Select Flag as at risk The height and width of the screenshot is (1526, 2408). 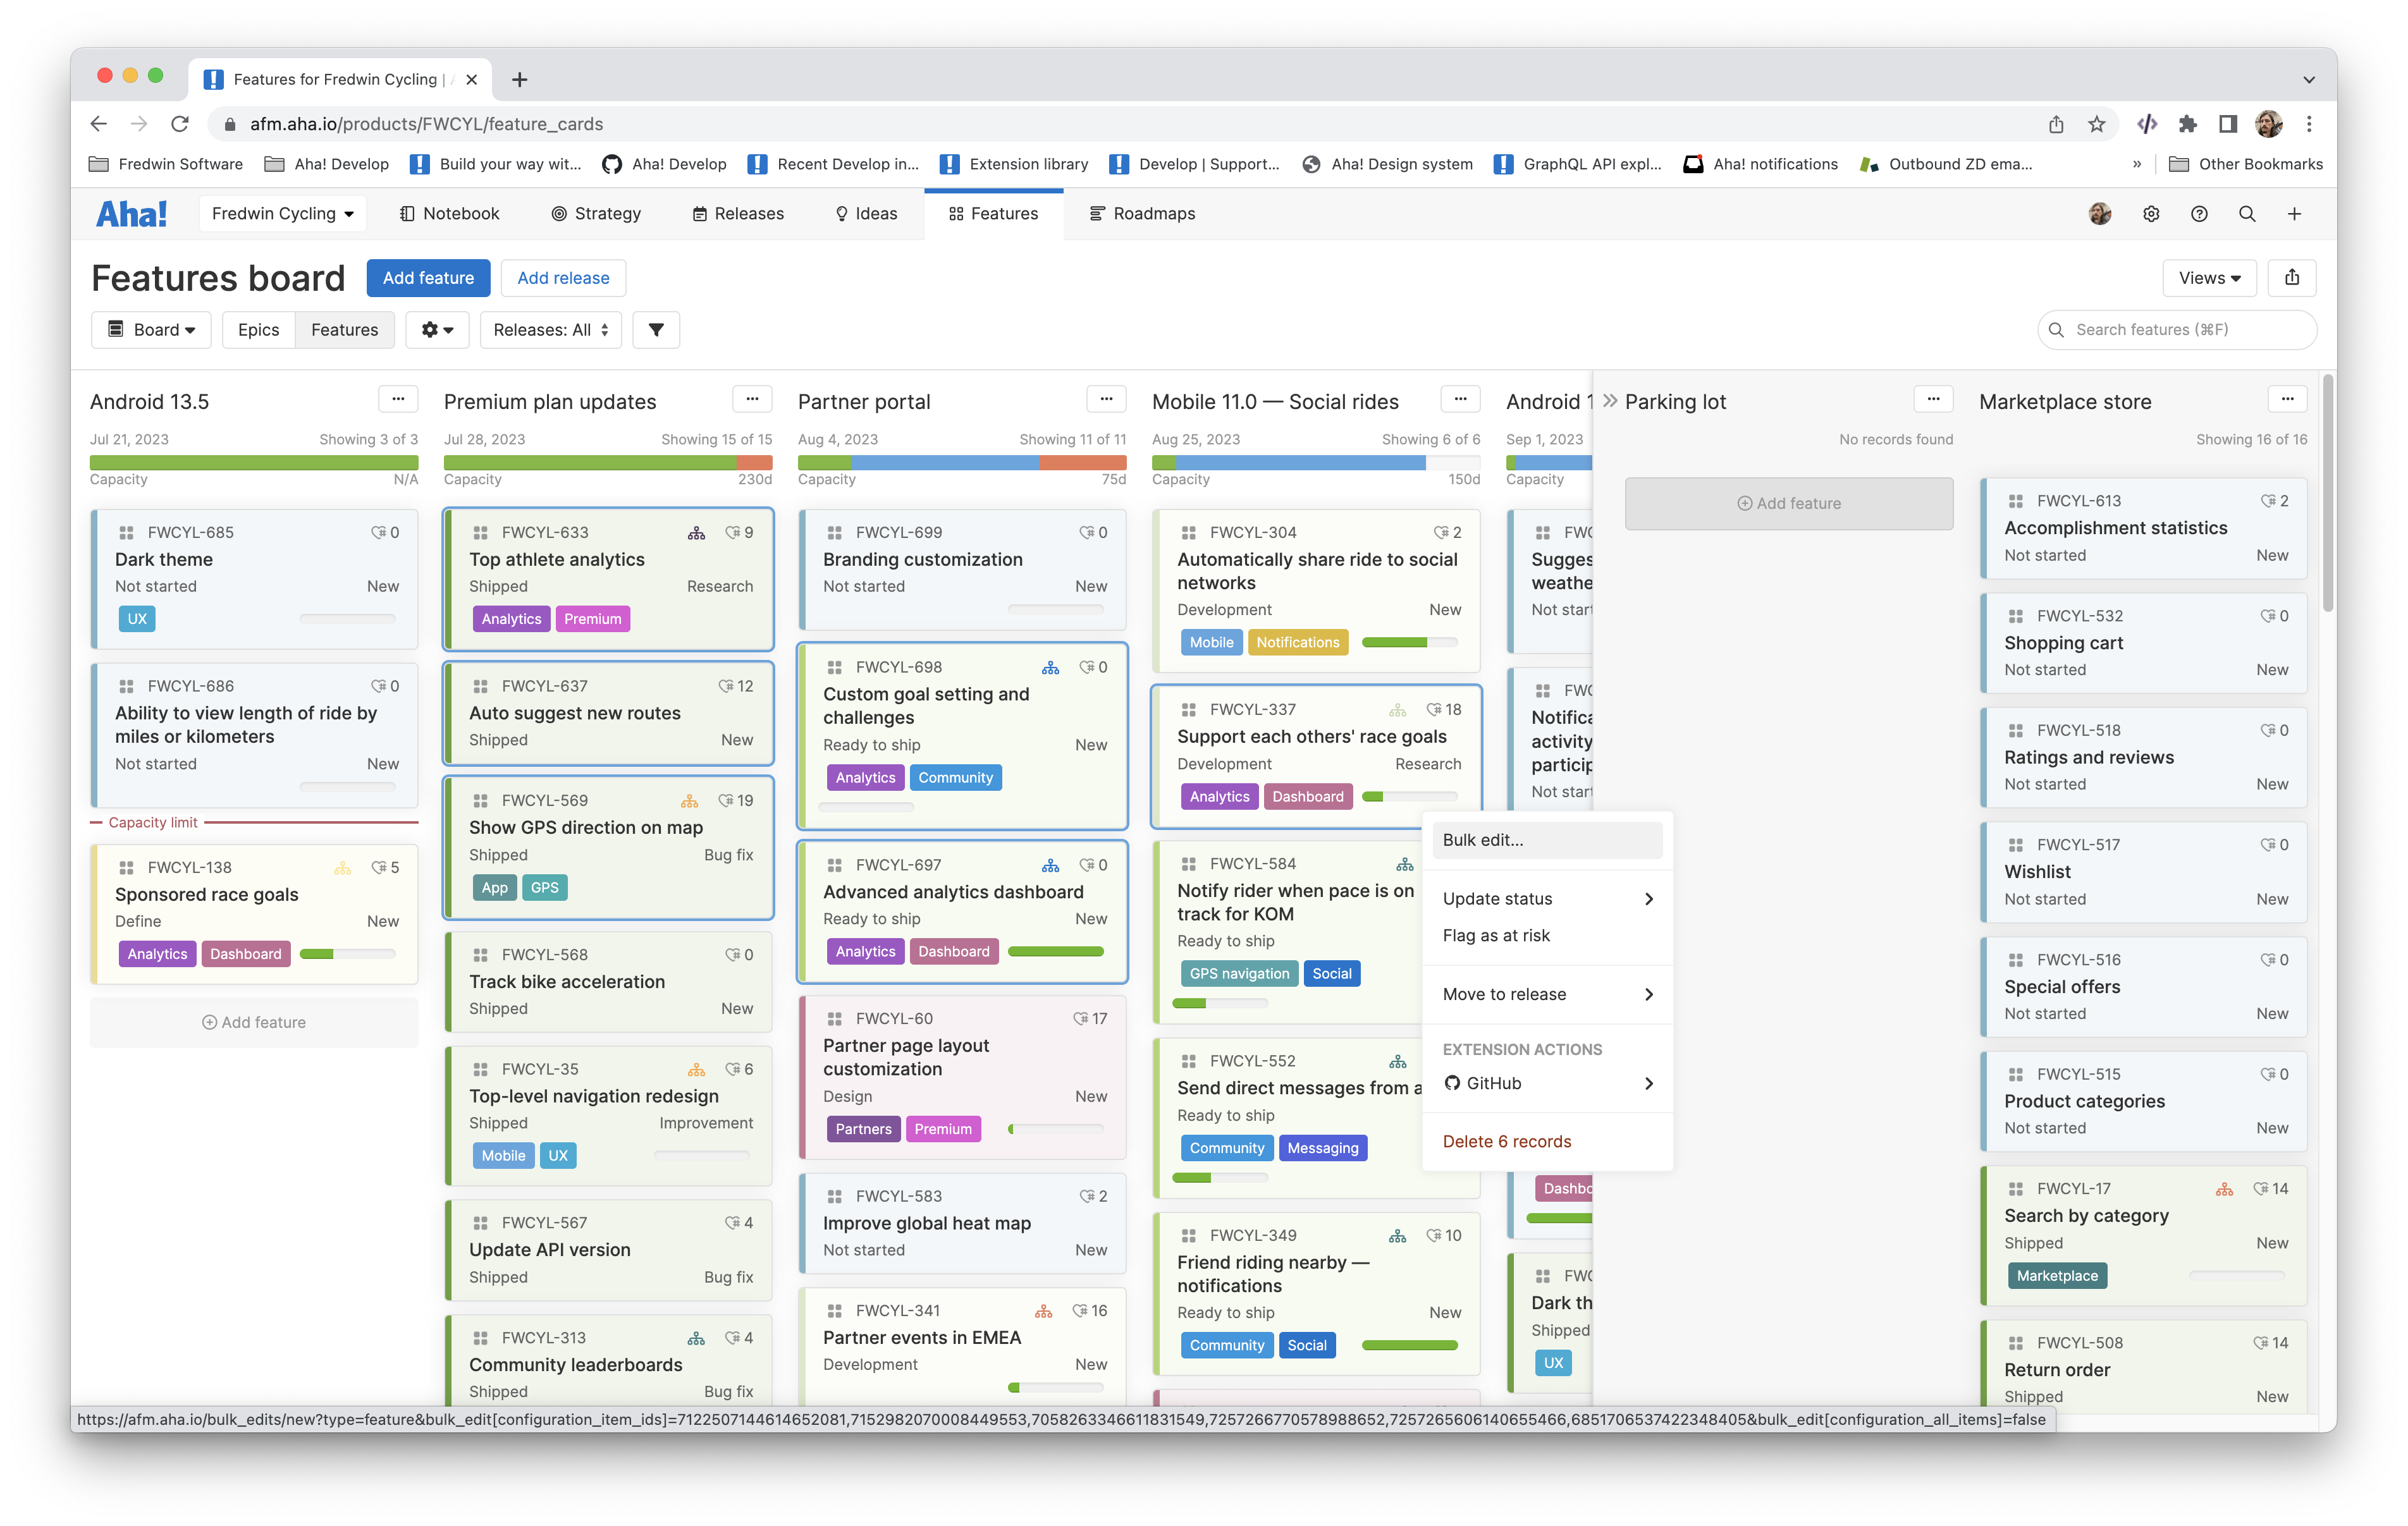pos(1547,935)
